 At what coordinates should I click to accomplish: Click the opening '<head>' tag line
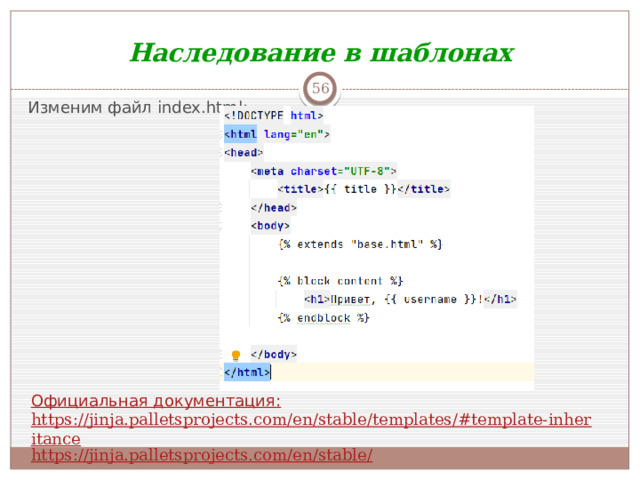coord(243,153)
